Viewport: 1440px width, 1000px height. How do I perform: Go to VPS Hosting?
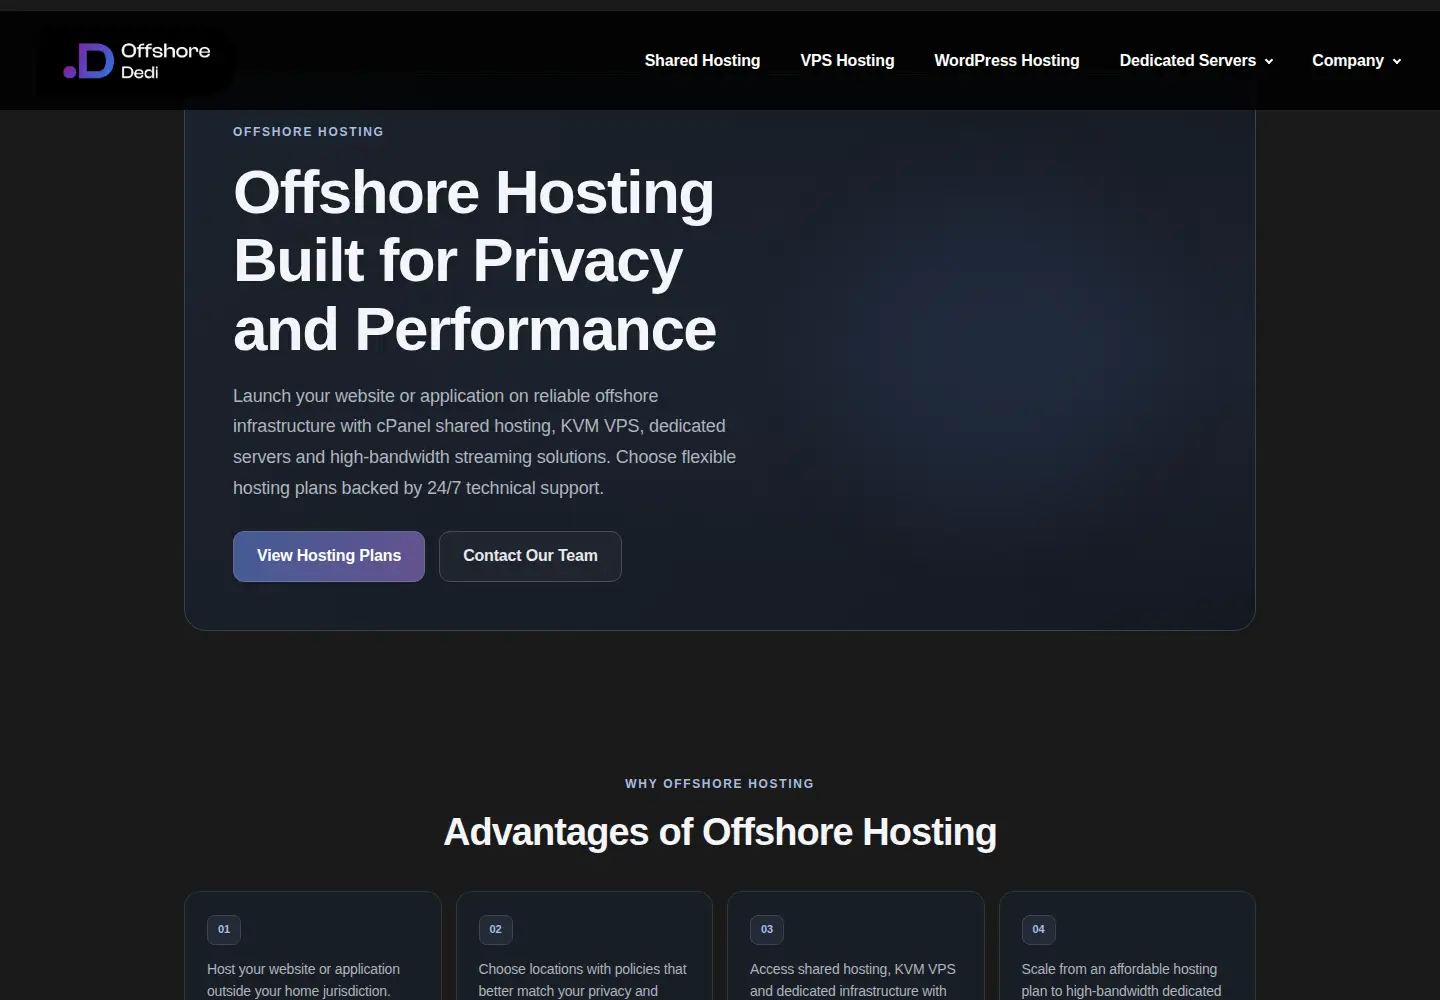pos(847,60)
